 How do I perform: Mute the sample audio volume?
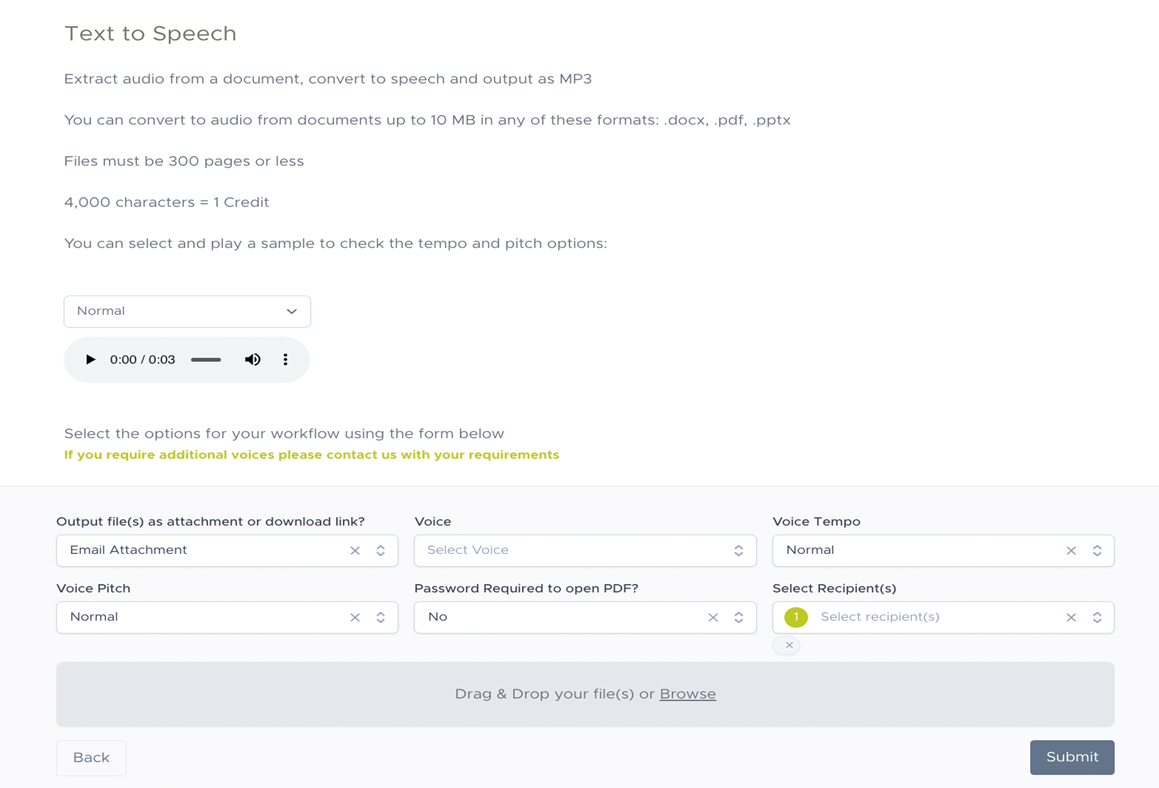tap(253, 360)
